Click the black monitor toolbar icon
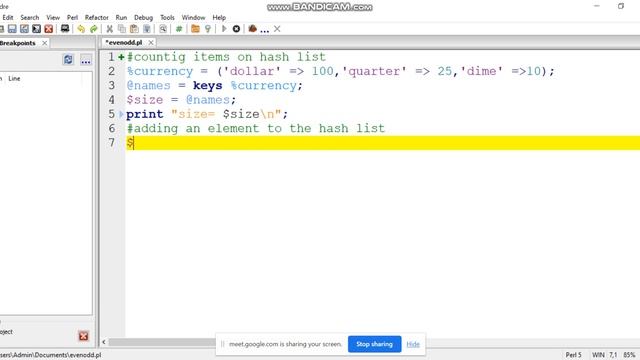Screen dimensions: 640x360 (x=65, y=29)
